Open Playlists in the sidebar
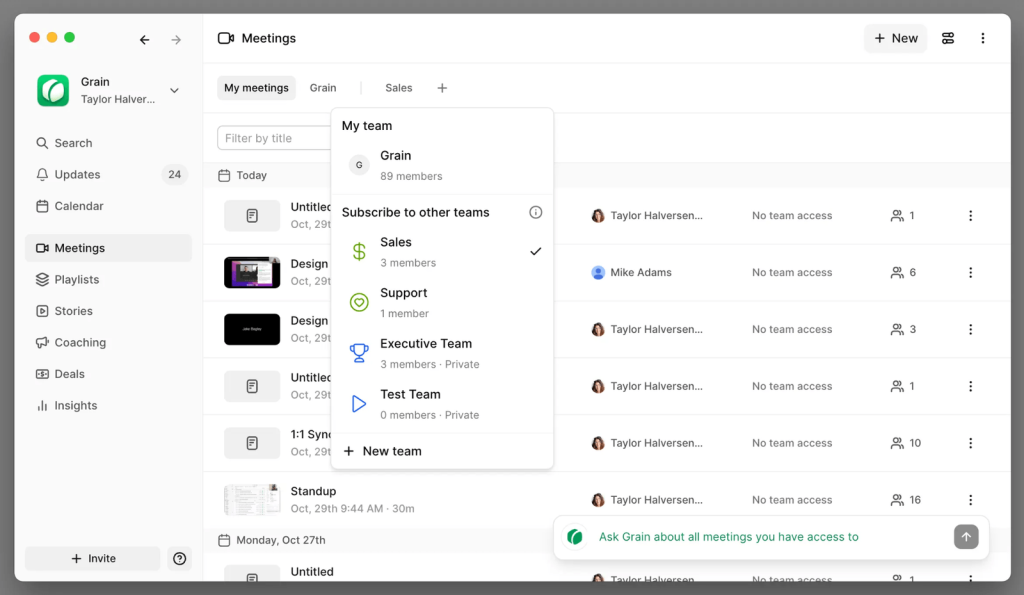Screen dimensions: 1024x595 (108, 280)
